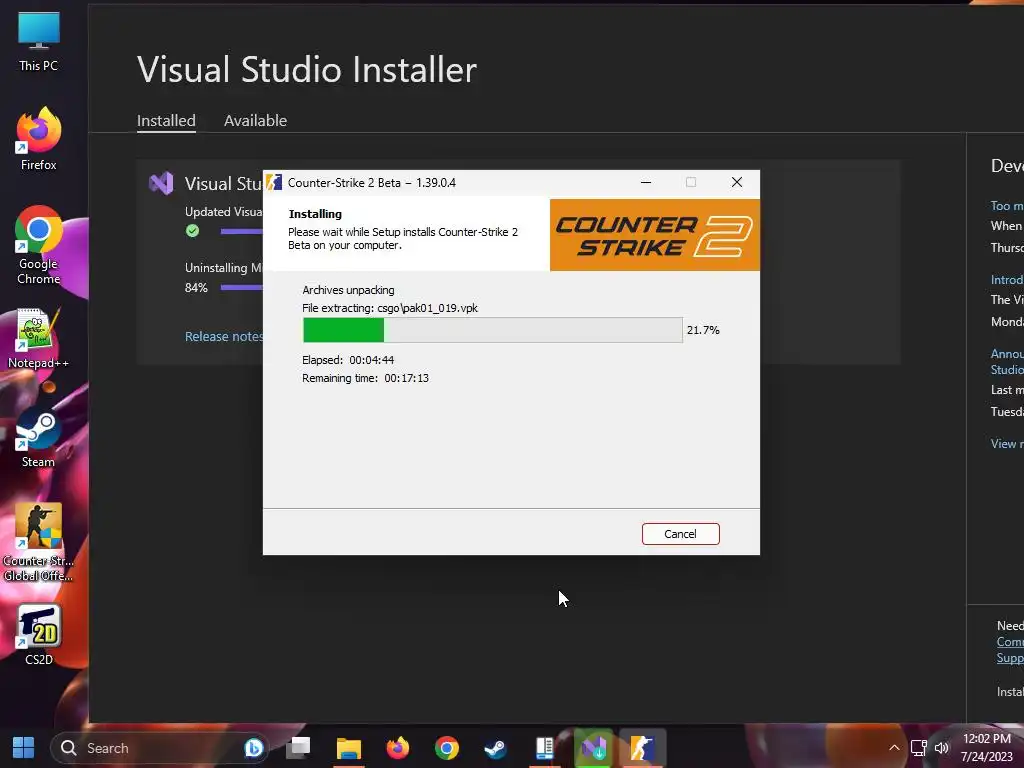Open the This PC desktop icon

pos(39,40)
